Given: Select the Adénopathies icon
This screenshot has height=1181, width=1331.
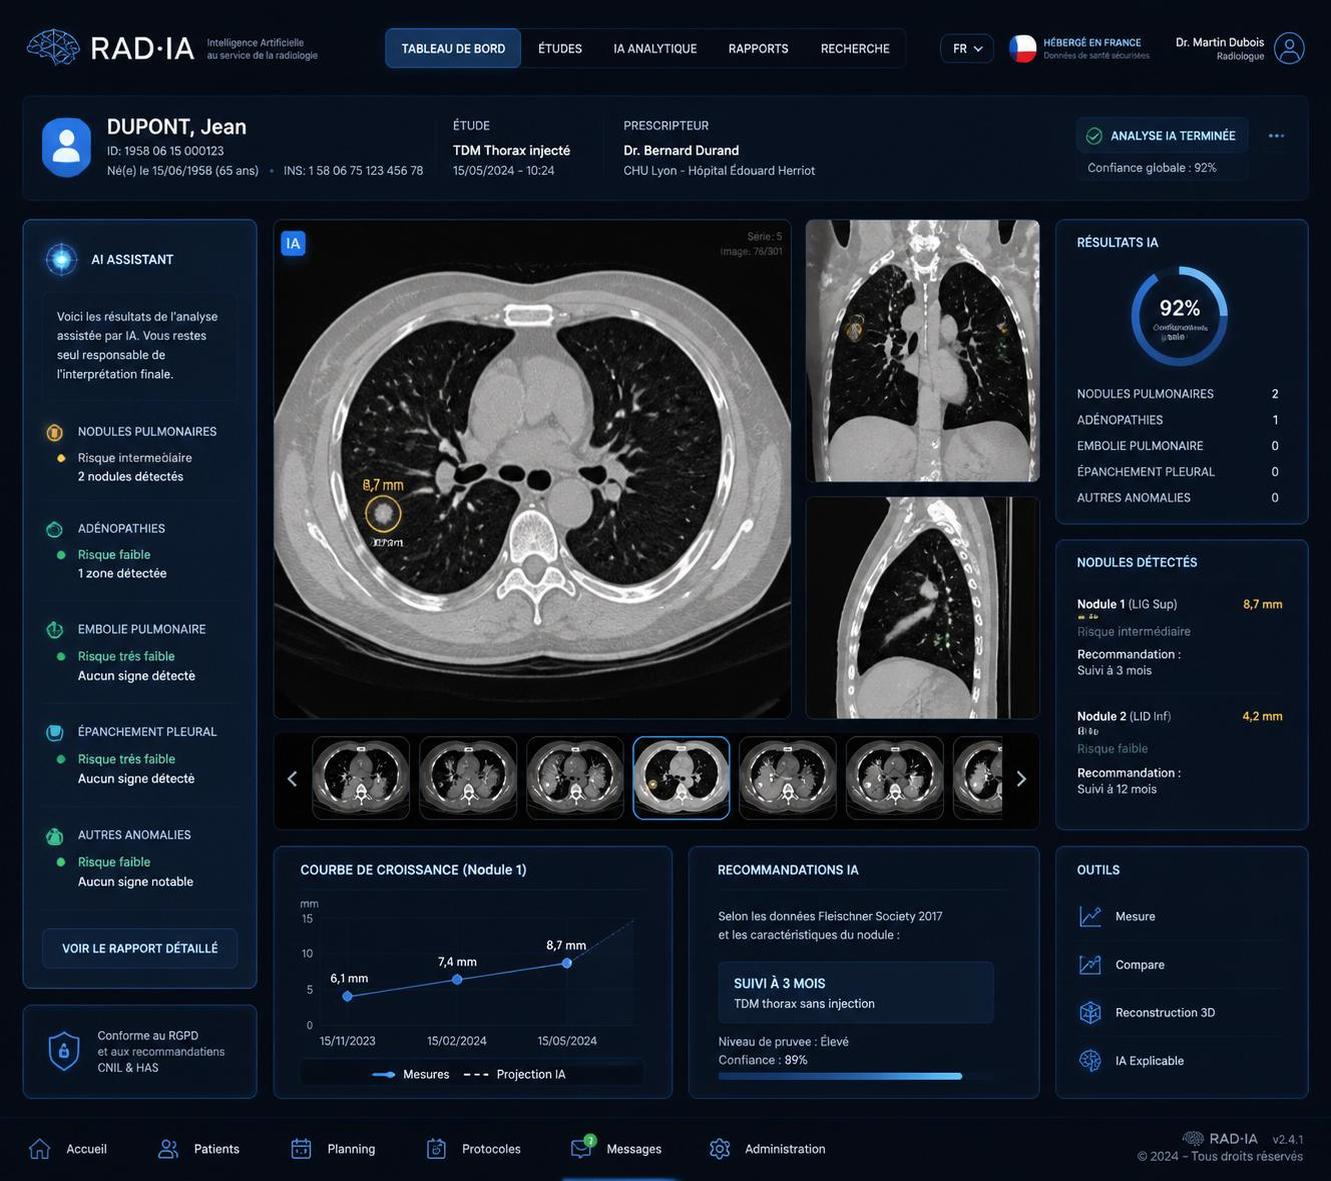Looking at the screenshot, I should (55, 529).
